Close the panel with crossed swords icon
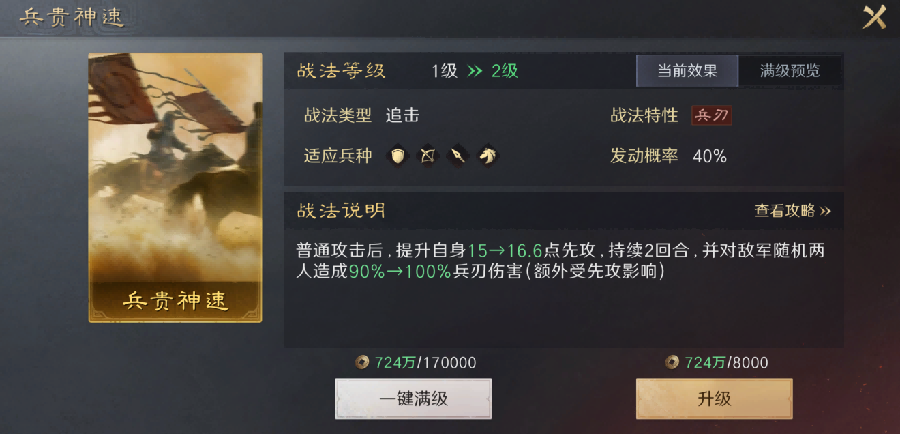900x434 pixels. (875, 17)
